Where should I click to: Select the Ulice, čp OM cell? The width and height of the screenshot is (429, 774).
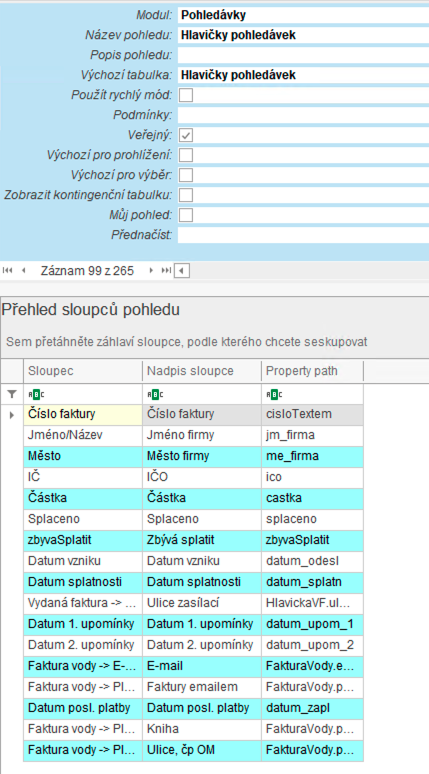pos(202,751)
